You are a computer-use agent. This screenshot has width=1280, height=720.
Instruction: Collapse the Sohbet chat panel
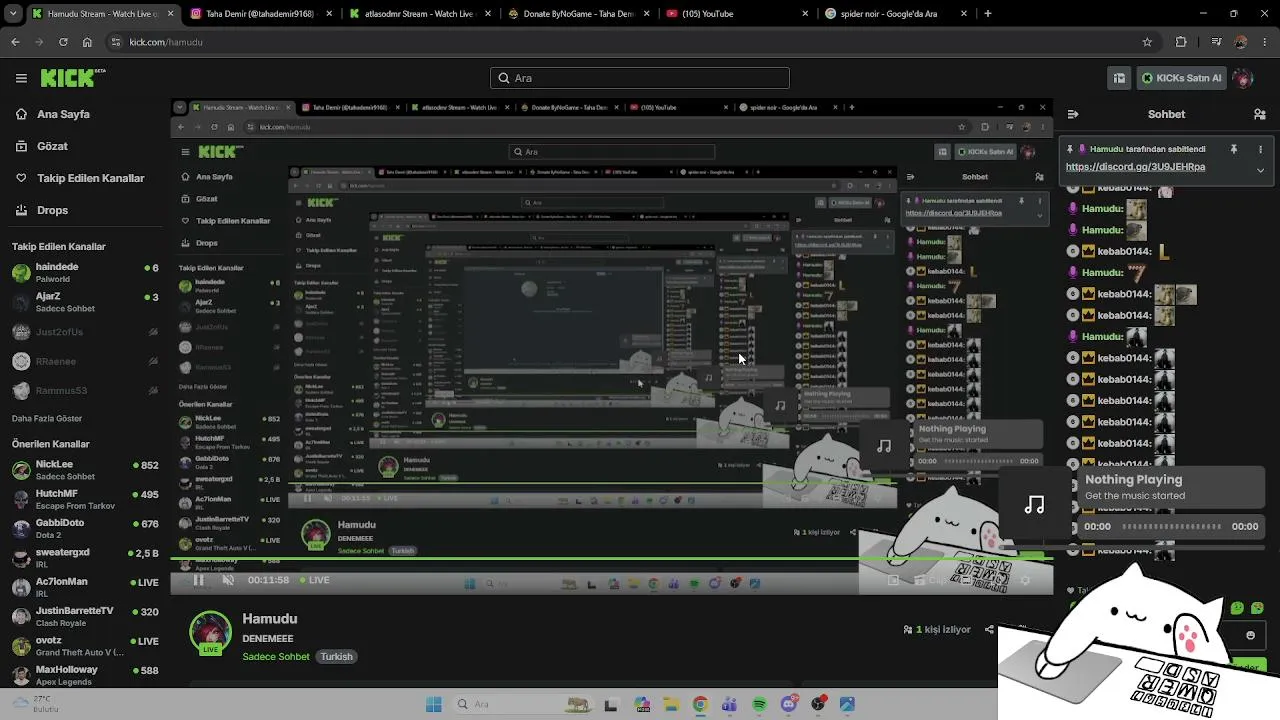click(x=1073, y=115)
